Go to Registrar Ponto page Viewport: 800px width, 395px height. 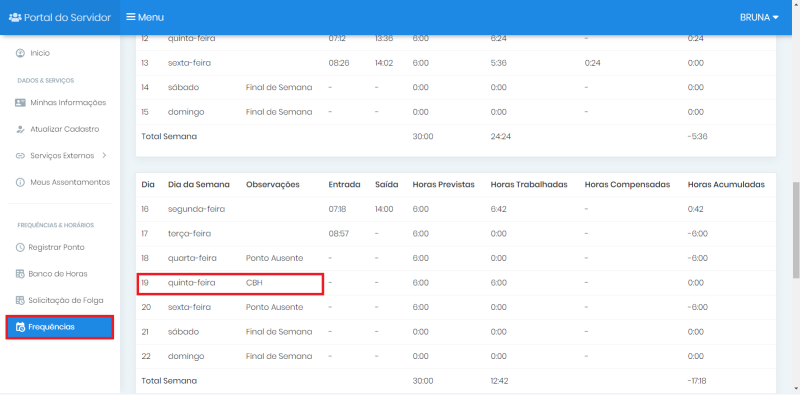56,248
